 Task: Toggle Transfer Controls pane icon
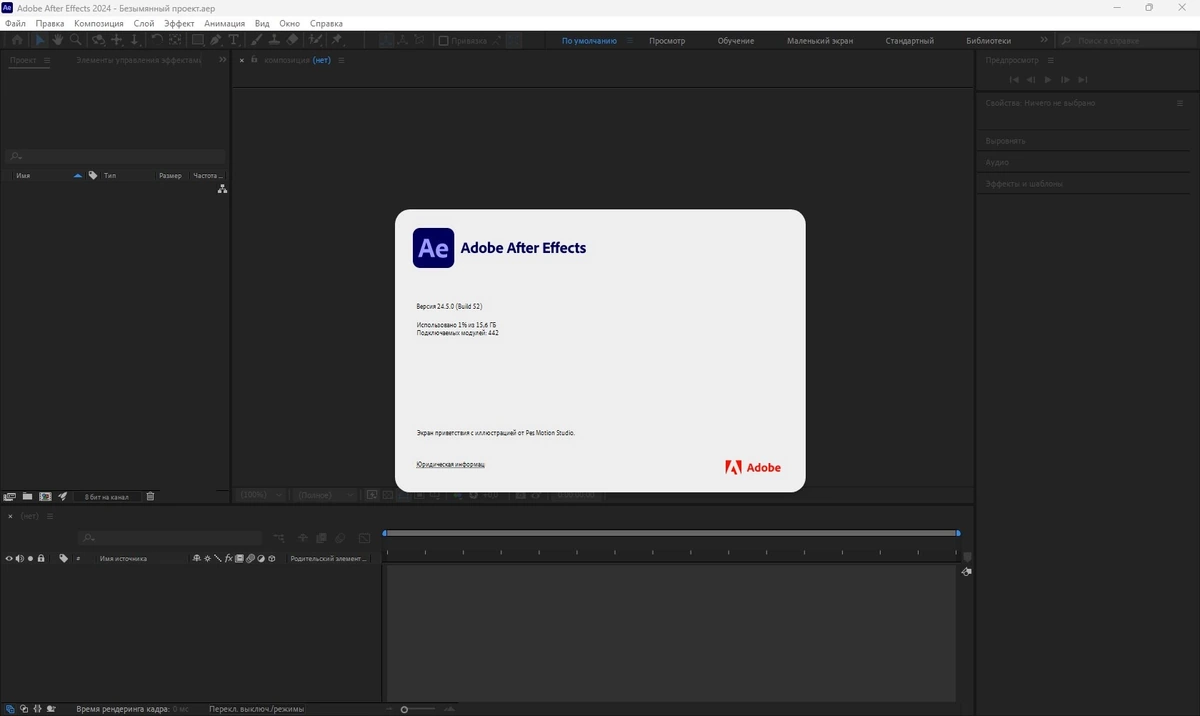tap(24, 708)
